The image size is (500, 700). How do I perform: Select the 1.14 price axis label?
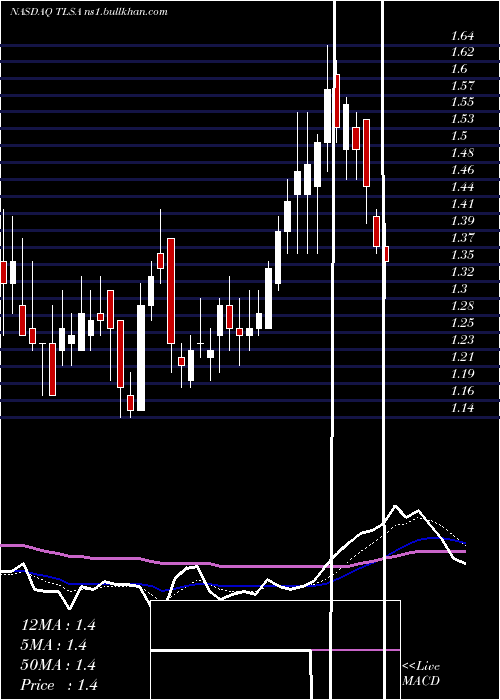point(462,408)
